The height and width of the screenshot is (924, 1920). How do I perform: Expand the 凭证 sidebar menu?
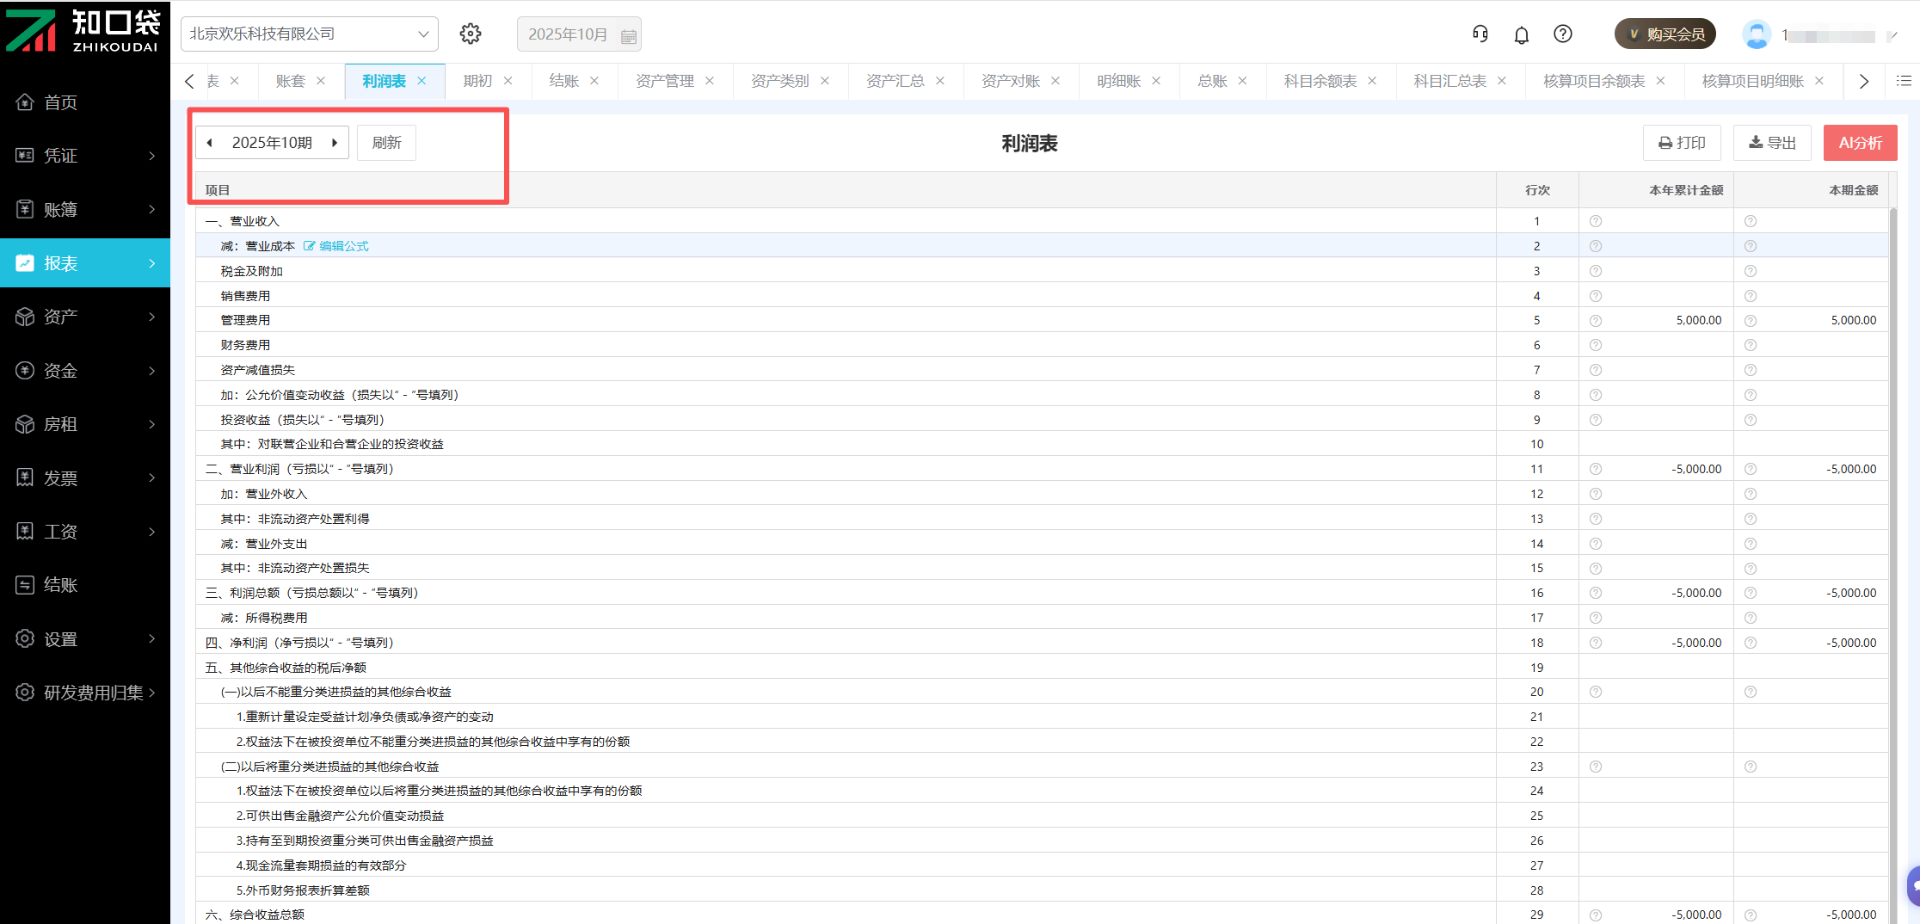tap(85, 156)
